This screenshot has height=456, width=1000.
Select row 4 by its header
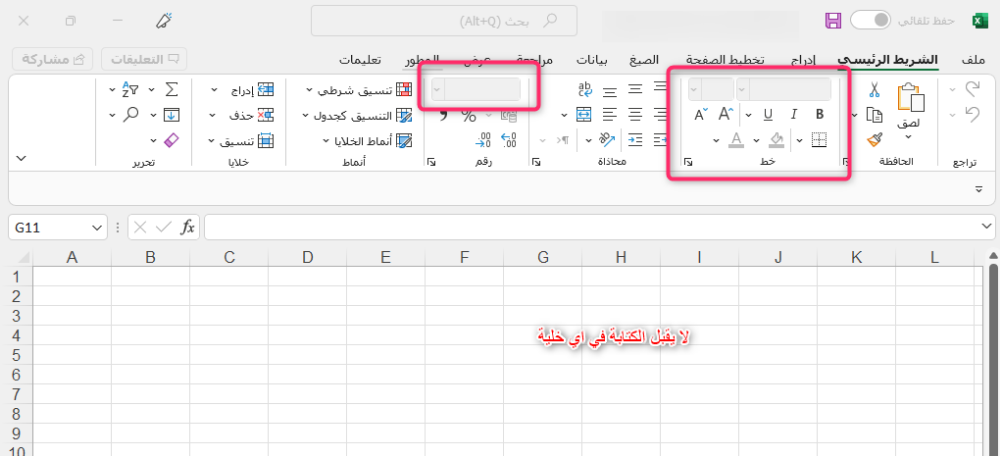[17, 335]
